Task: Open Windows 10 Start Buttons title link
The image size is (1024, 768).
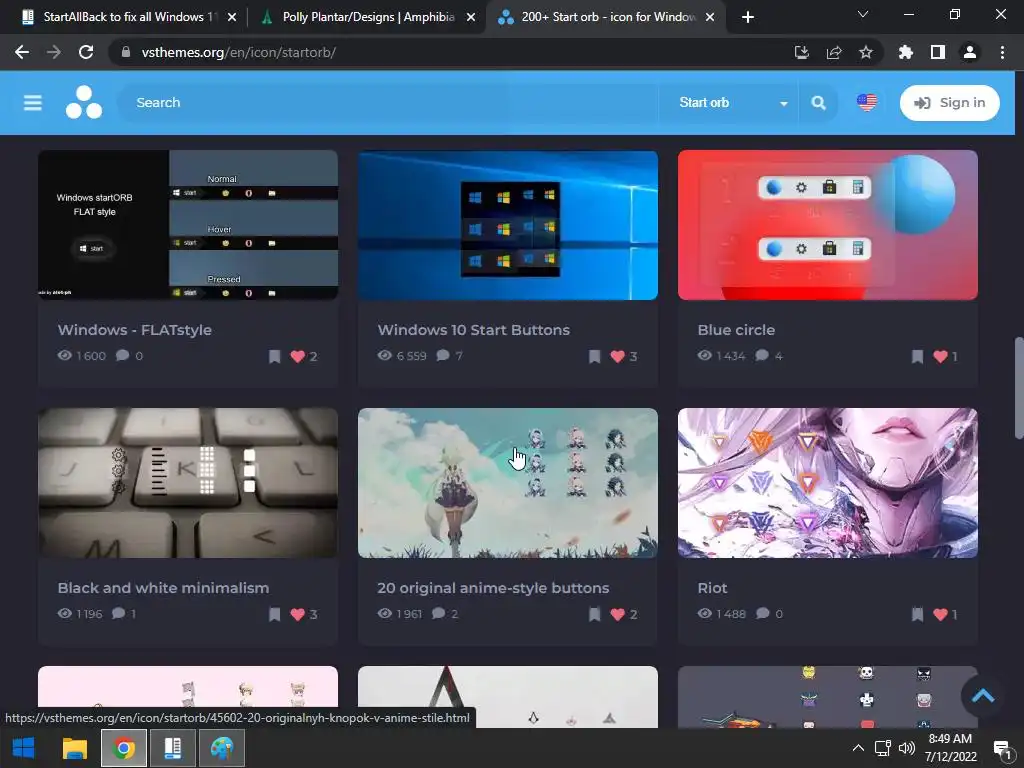Action: click(473, 330)
